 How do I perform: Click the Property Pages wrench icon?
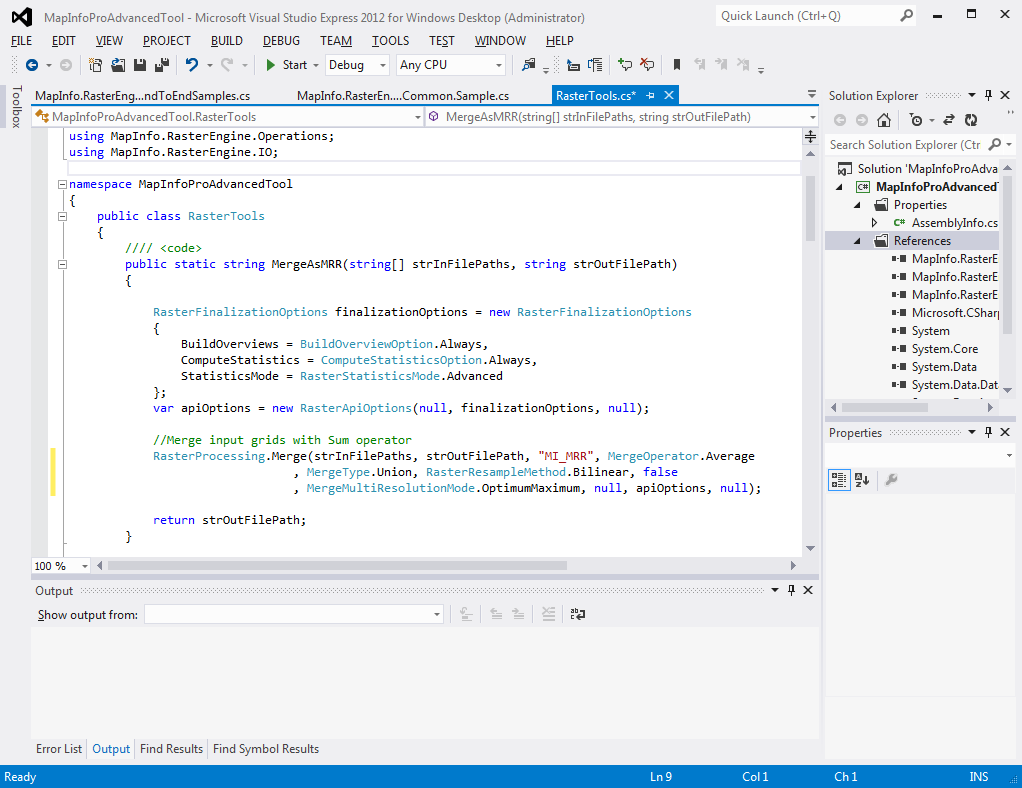892,480
